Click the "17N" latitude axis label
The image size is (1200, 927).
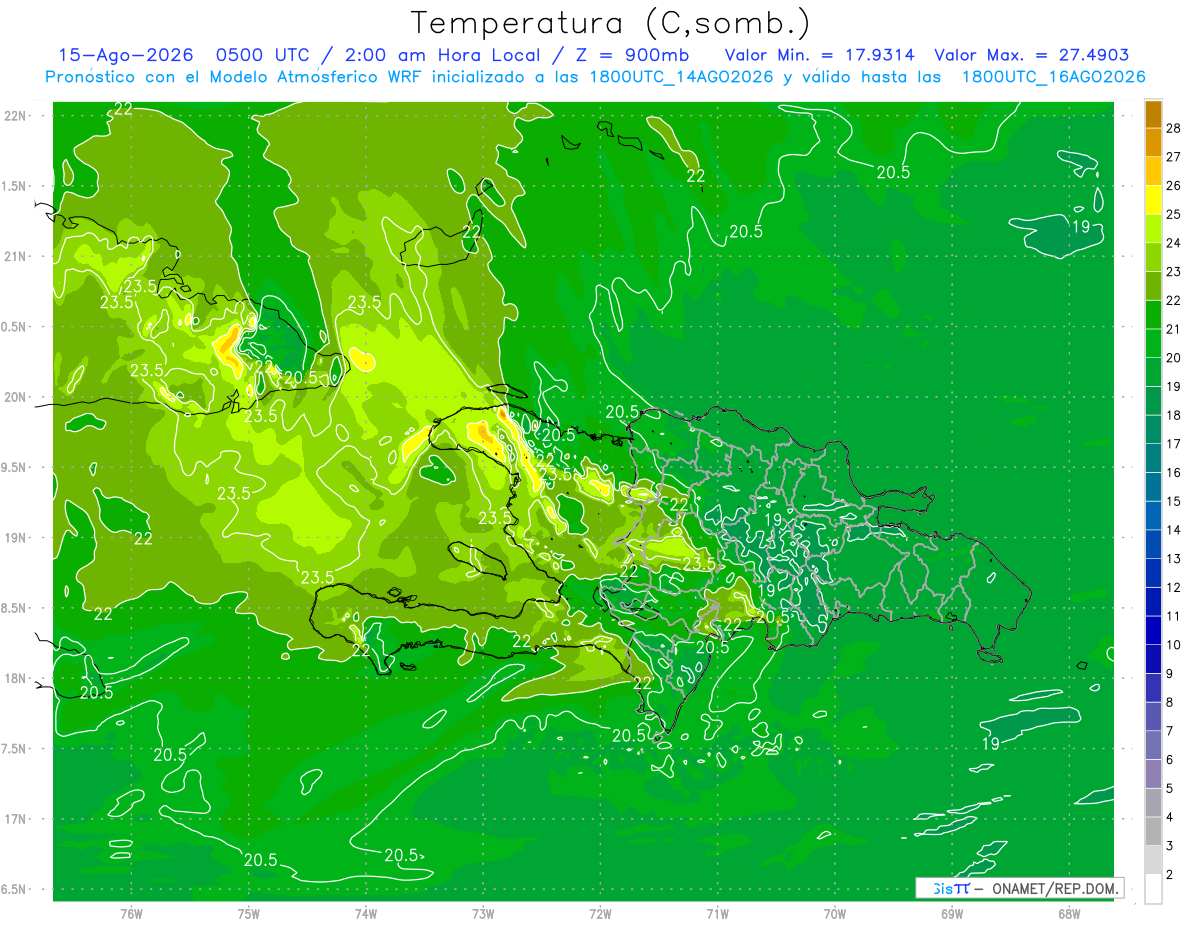(16, 819)
